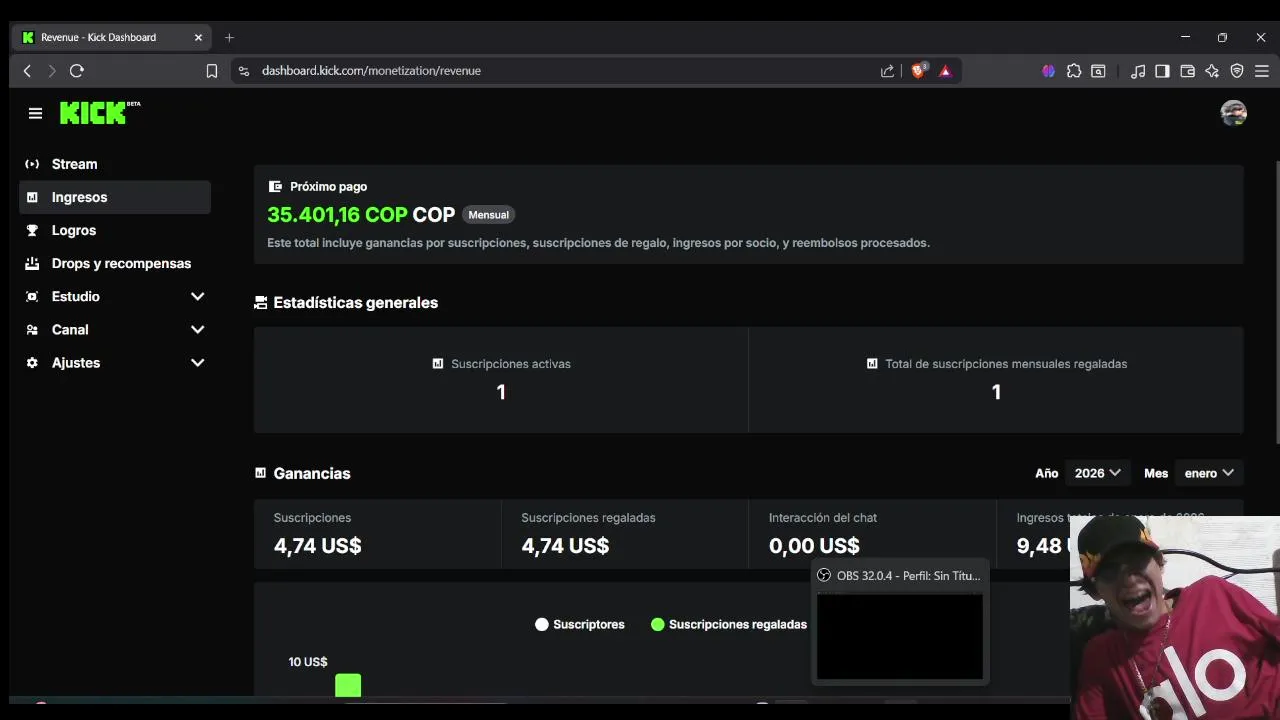This screenshot has width=1280, height=720.
Task: Expand the Canal sidebar section
Action: [197, 329]
